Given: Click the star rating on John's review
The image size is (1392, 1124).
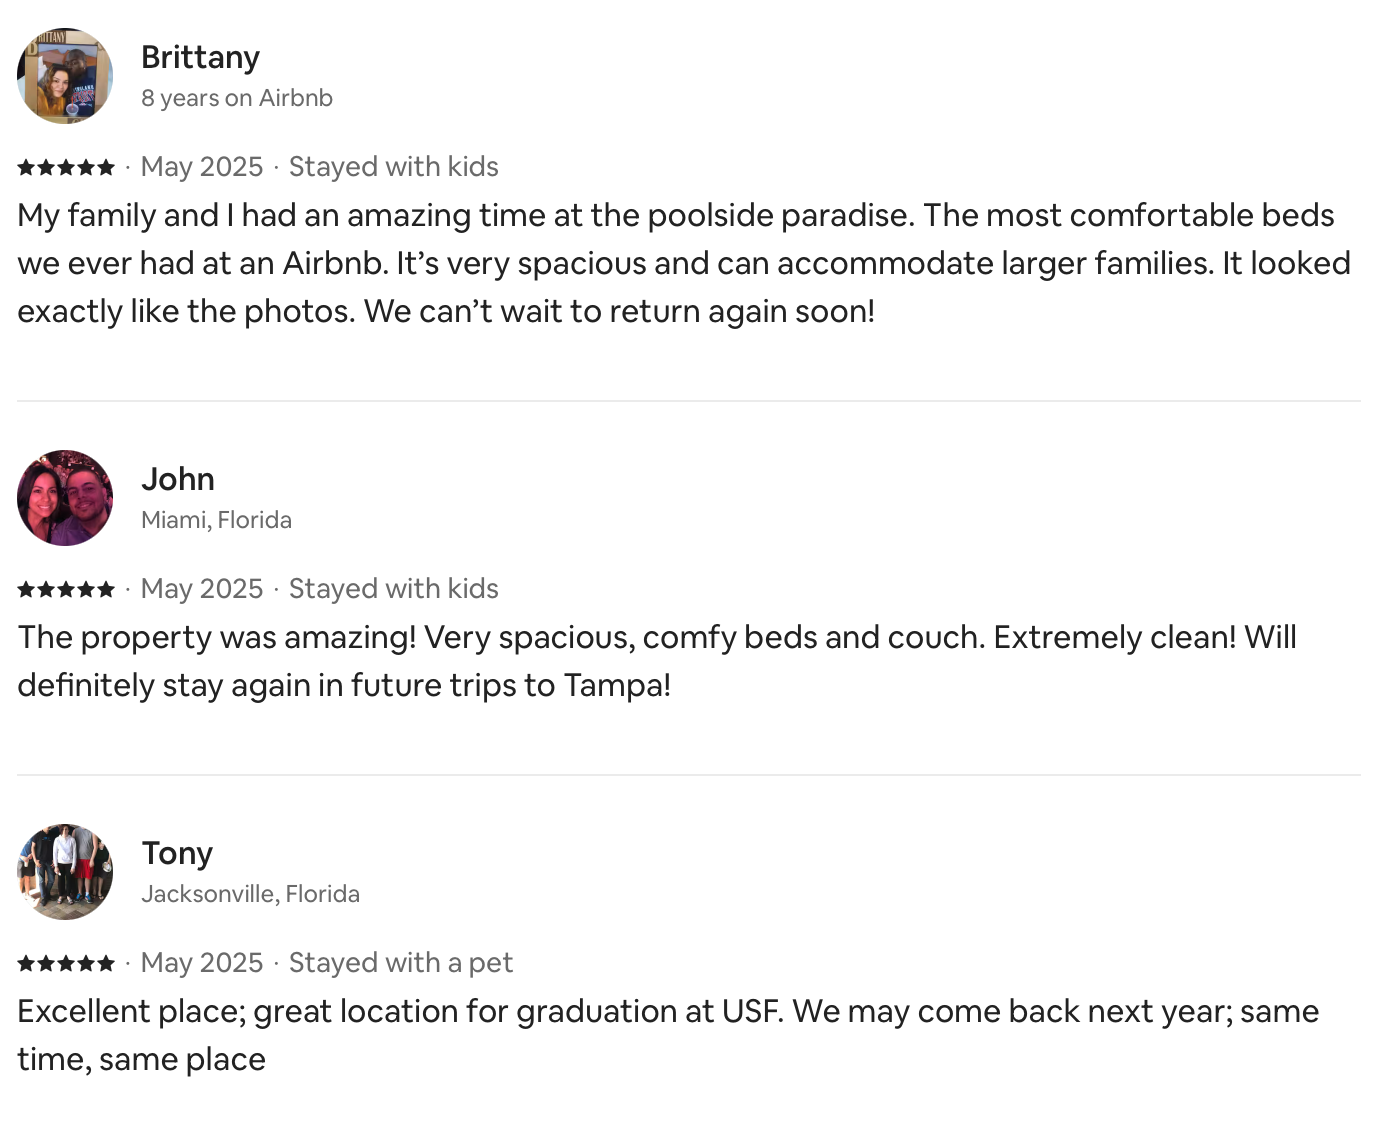Looking at the screenshot, I should coord(66,589).
